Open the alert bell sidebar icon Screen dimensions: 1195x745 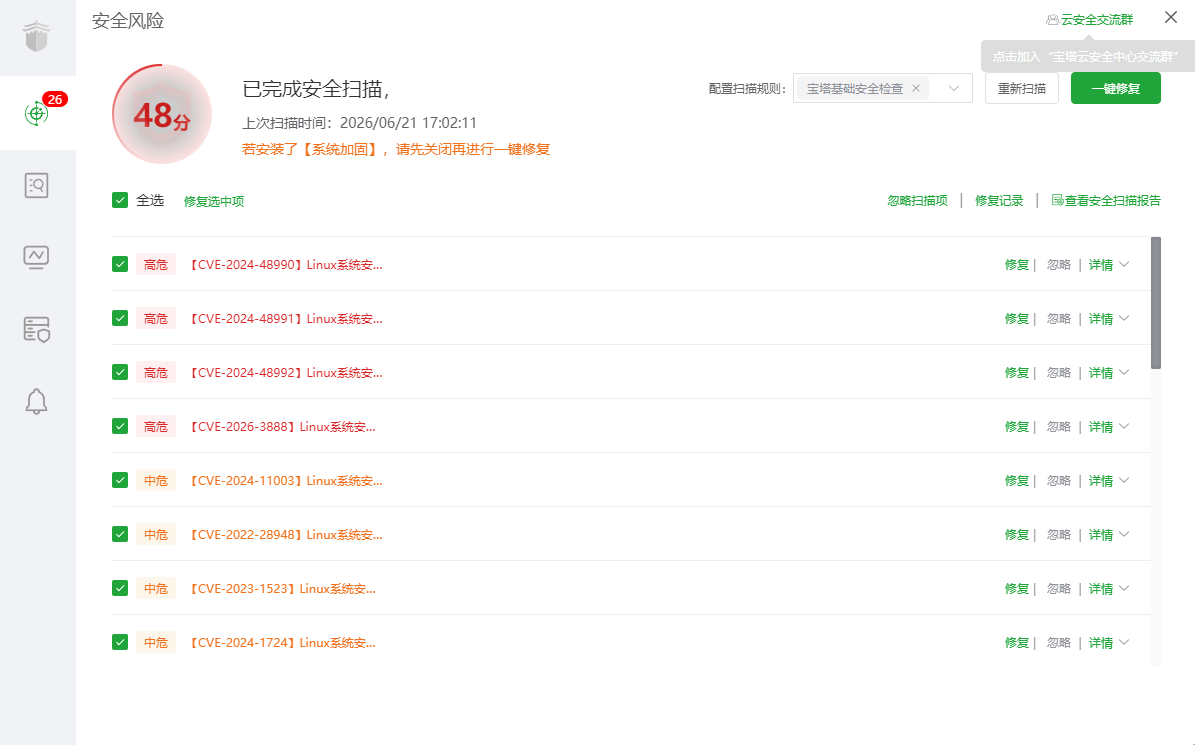click(36, 401)
